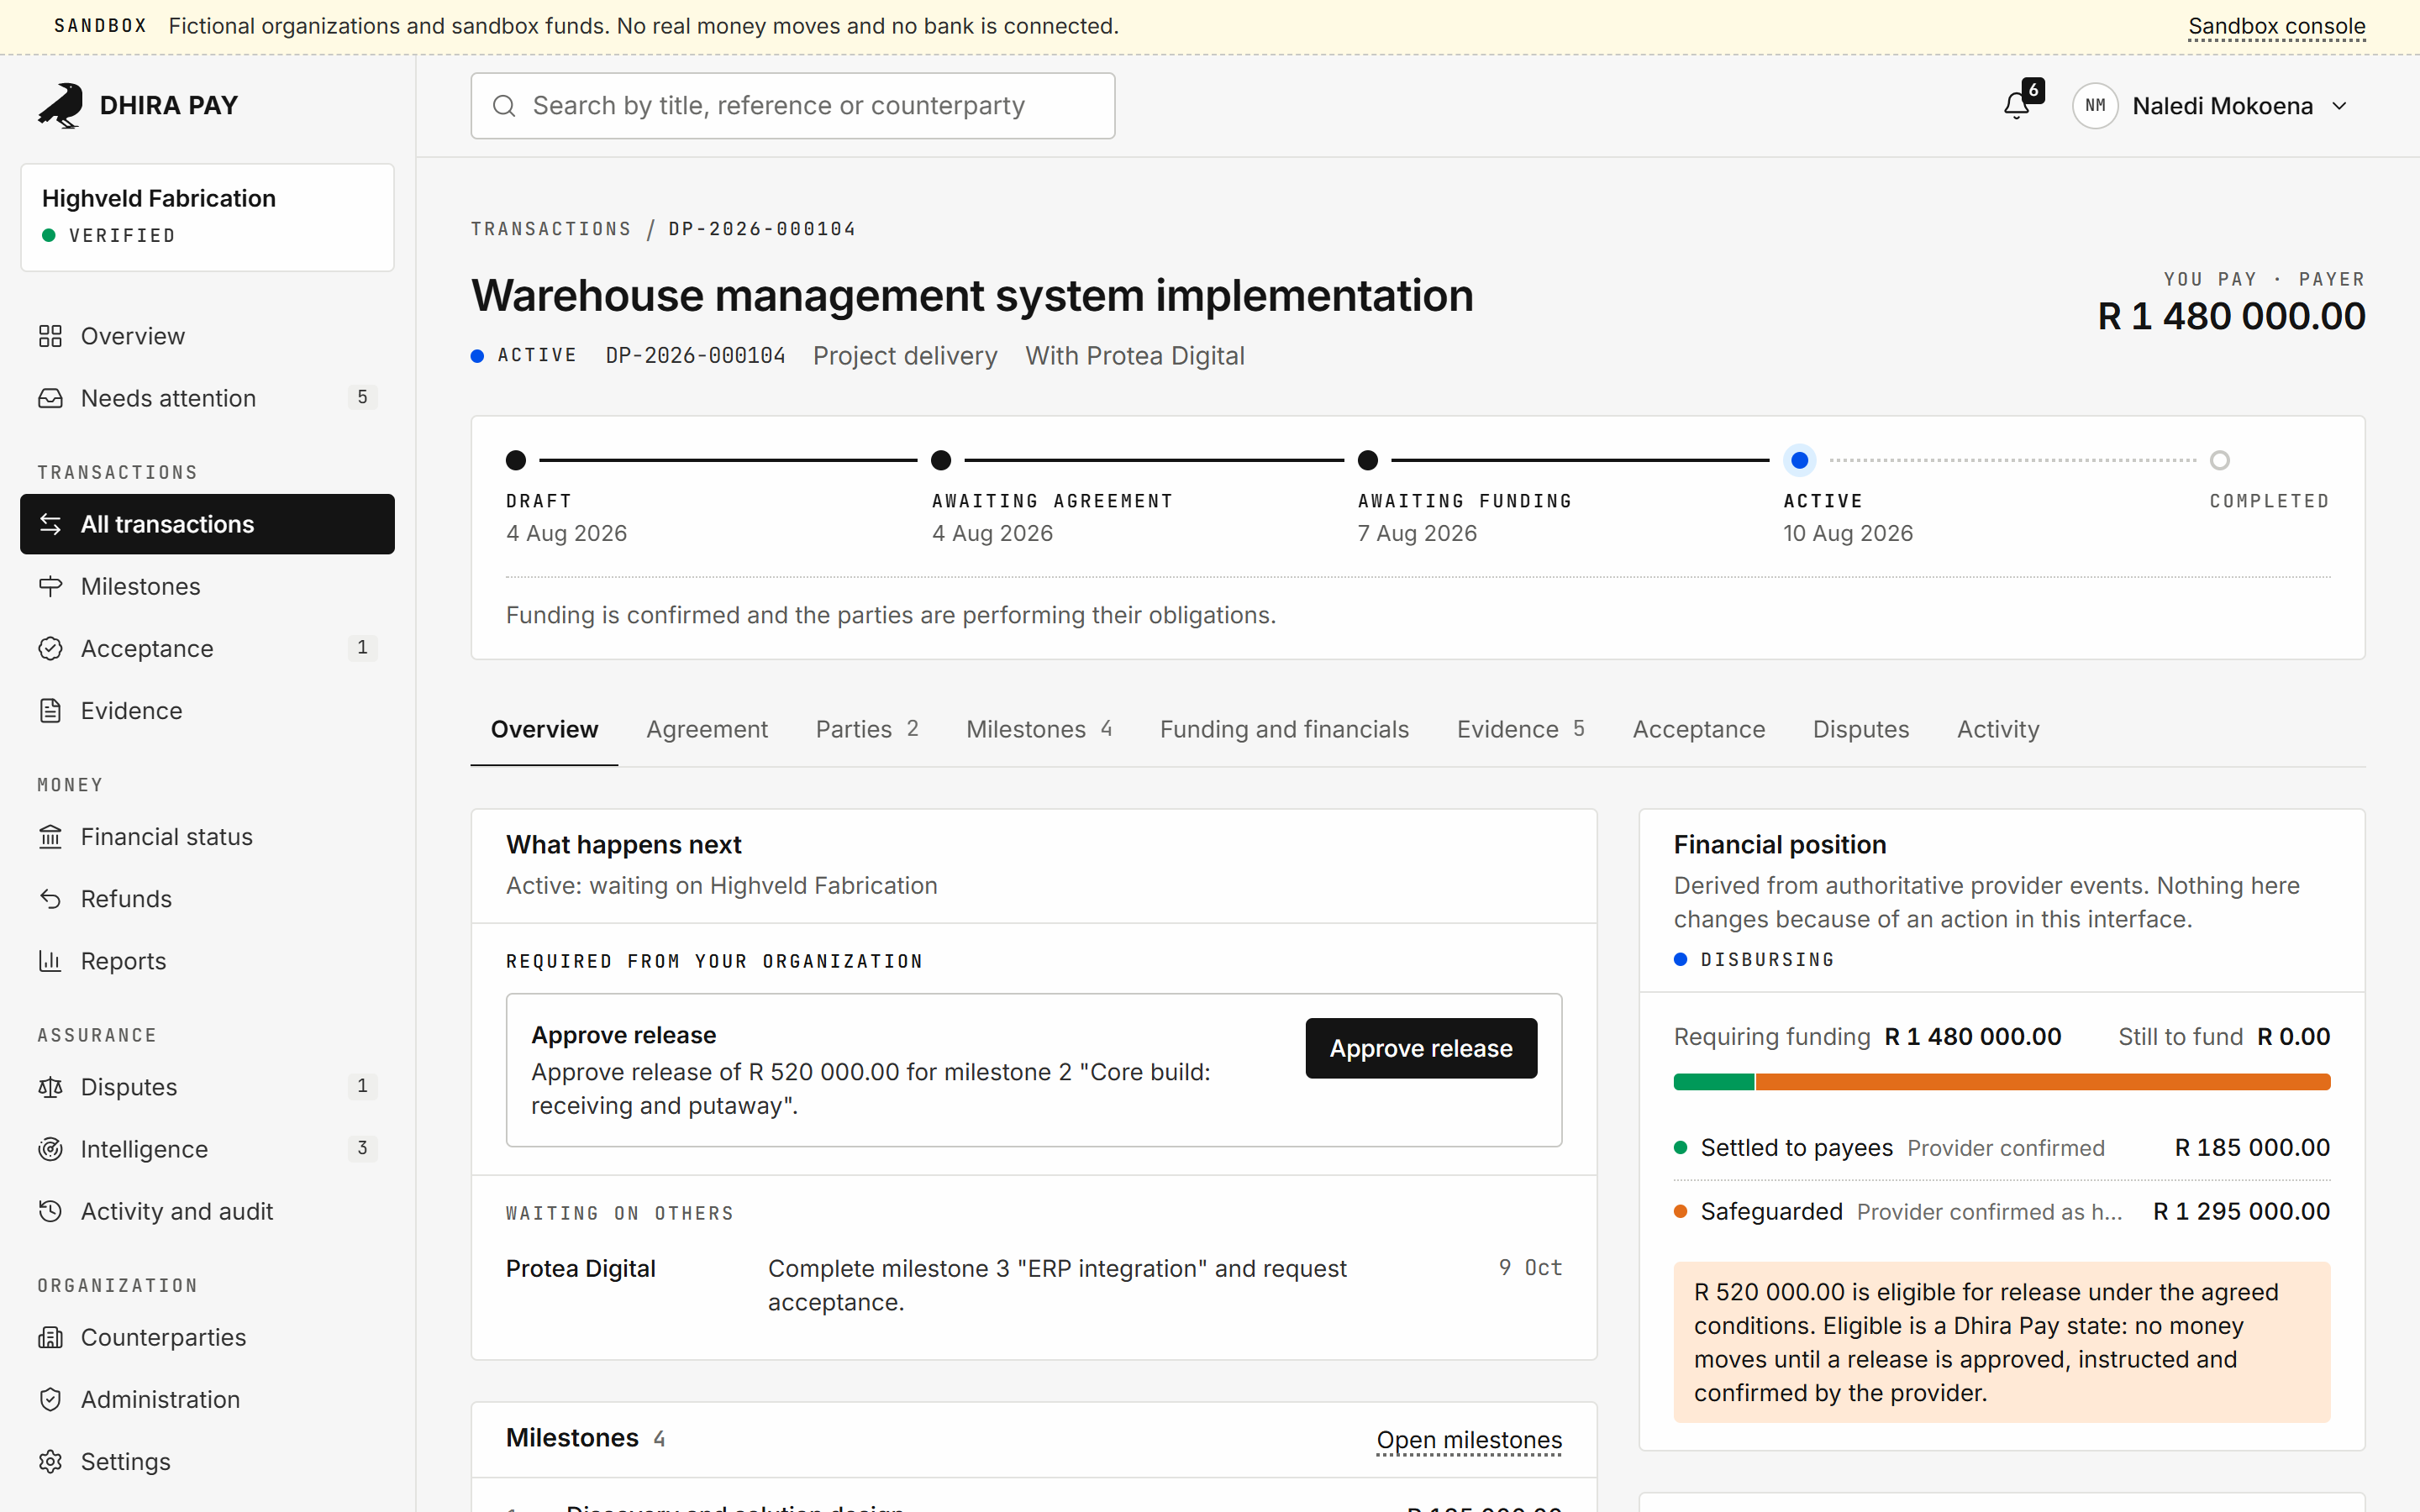
Task: Click the Safeguarded R 1 295 000.00 value
Action: (2241, 1211)
